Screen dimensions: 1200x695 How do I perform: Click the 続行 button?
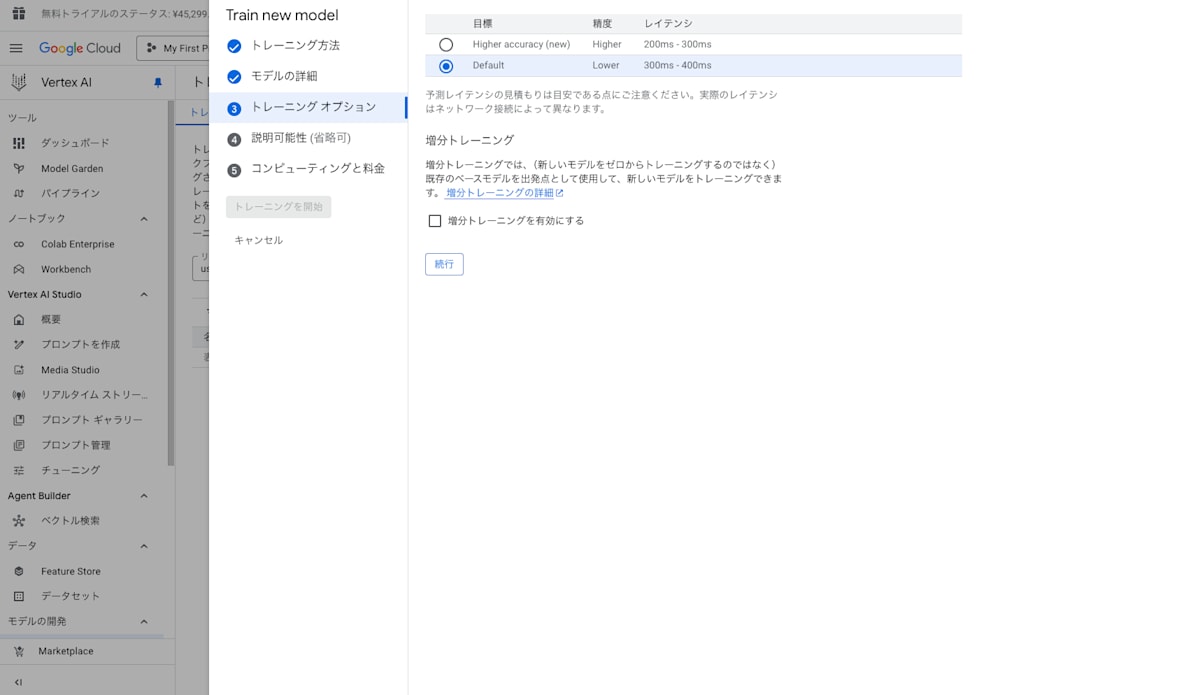point(444,264)
